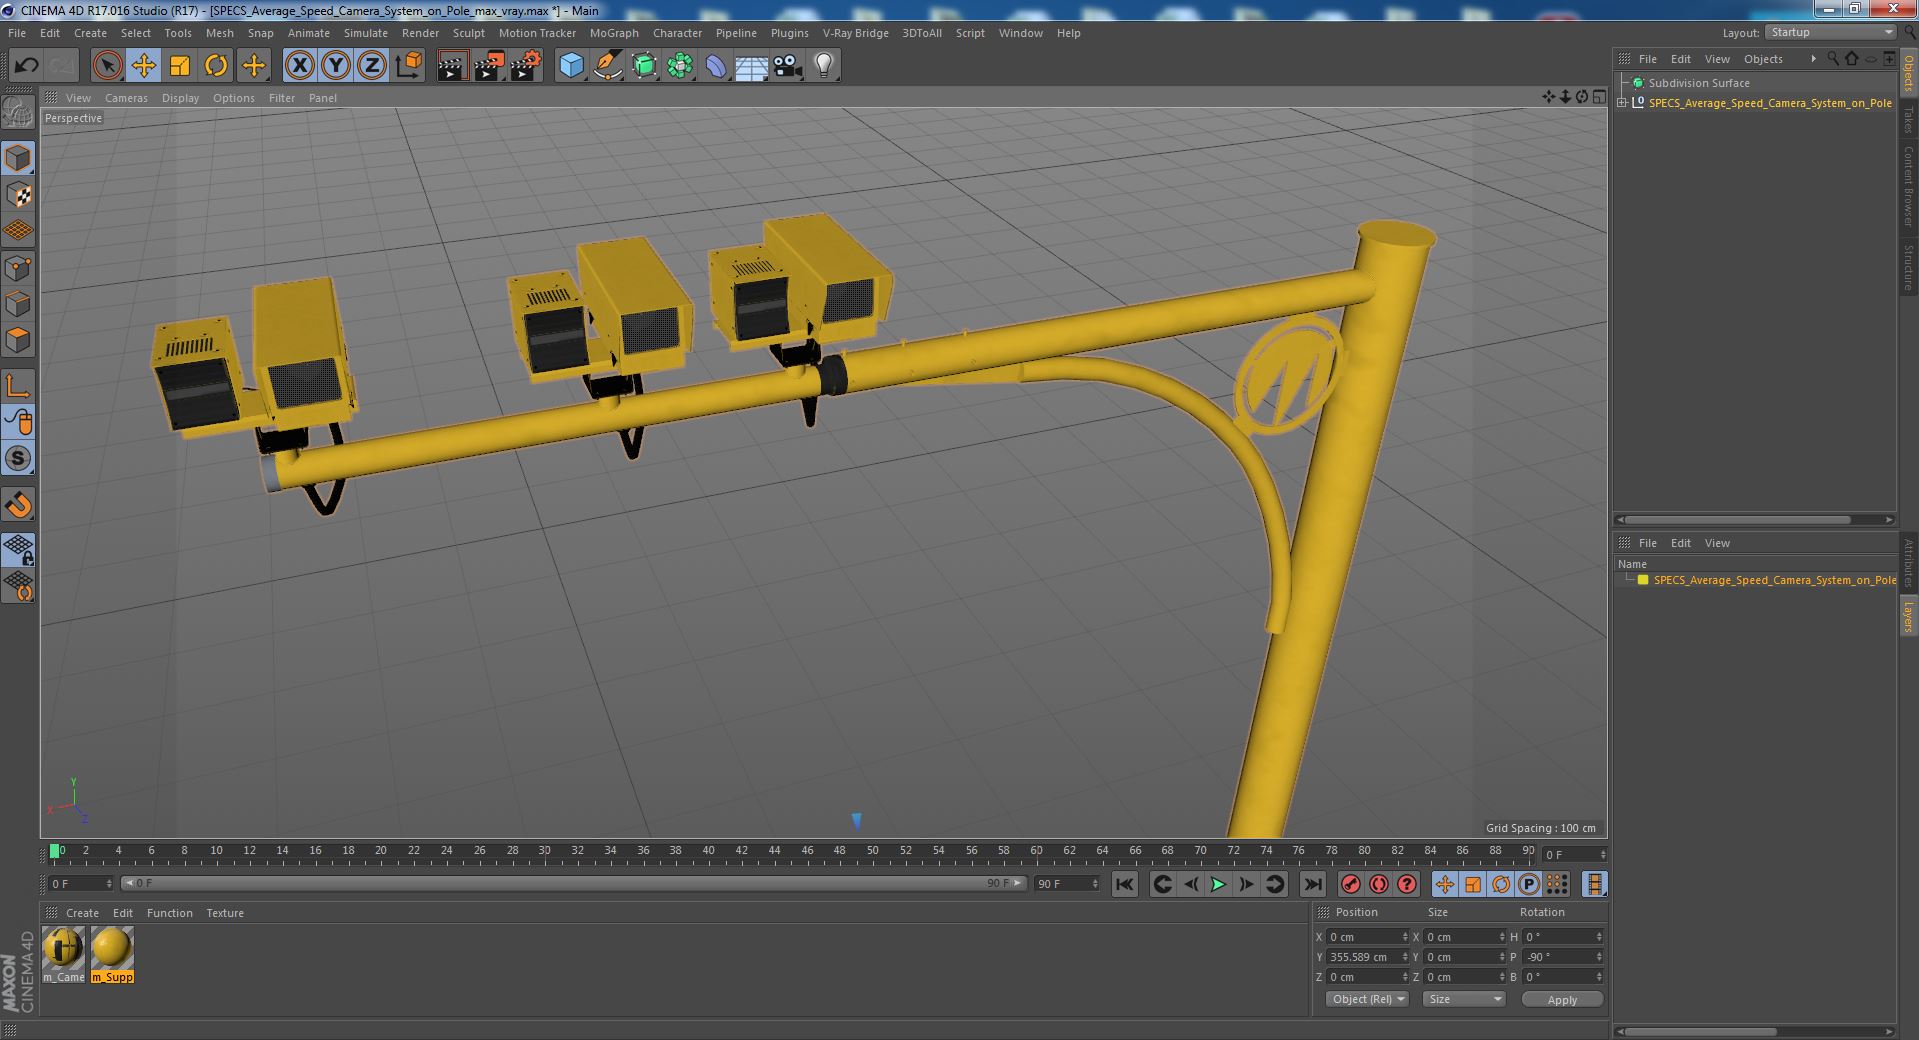Activate the Move tool
Image resolution: width=1919 pixels, height=1040 pixels.
pyautogui.click(x=143, y=66)
